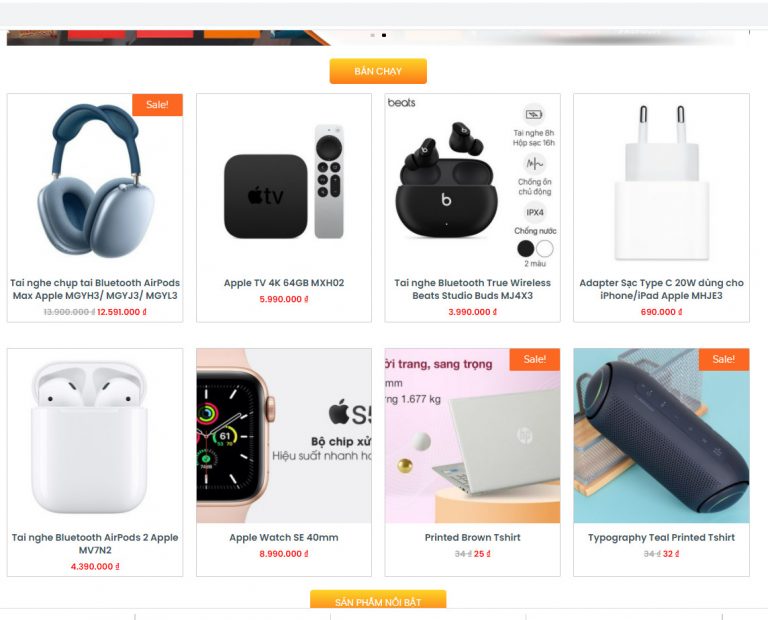Open the Apple TV 4K product image
Viewport: 768px width, 620px height.
coord(284,181)
